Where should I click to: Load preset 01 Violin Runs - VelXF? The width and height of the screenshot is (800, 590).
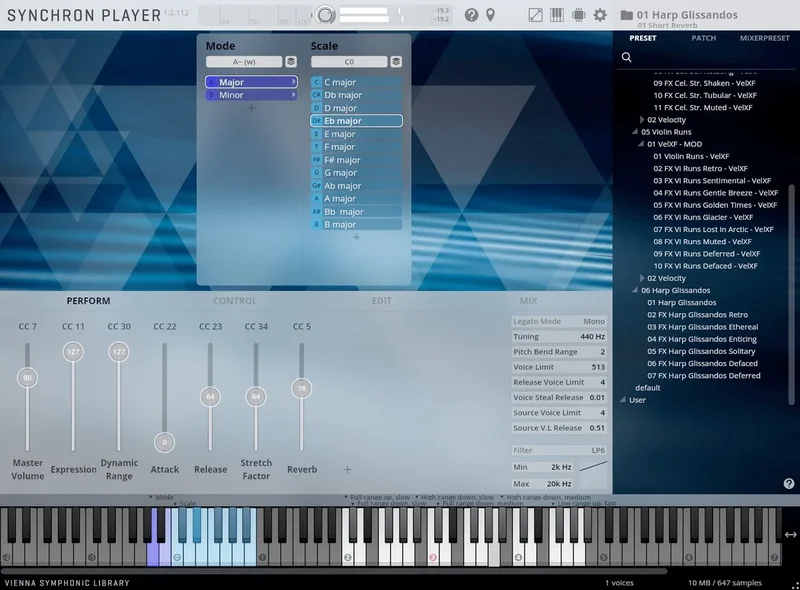(691, 157)
